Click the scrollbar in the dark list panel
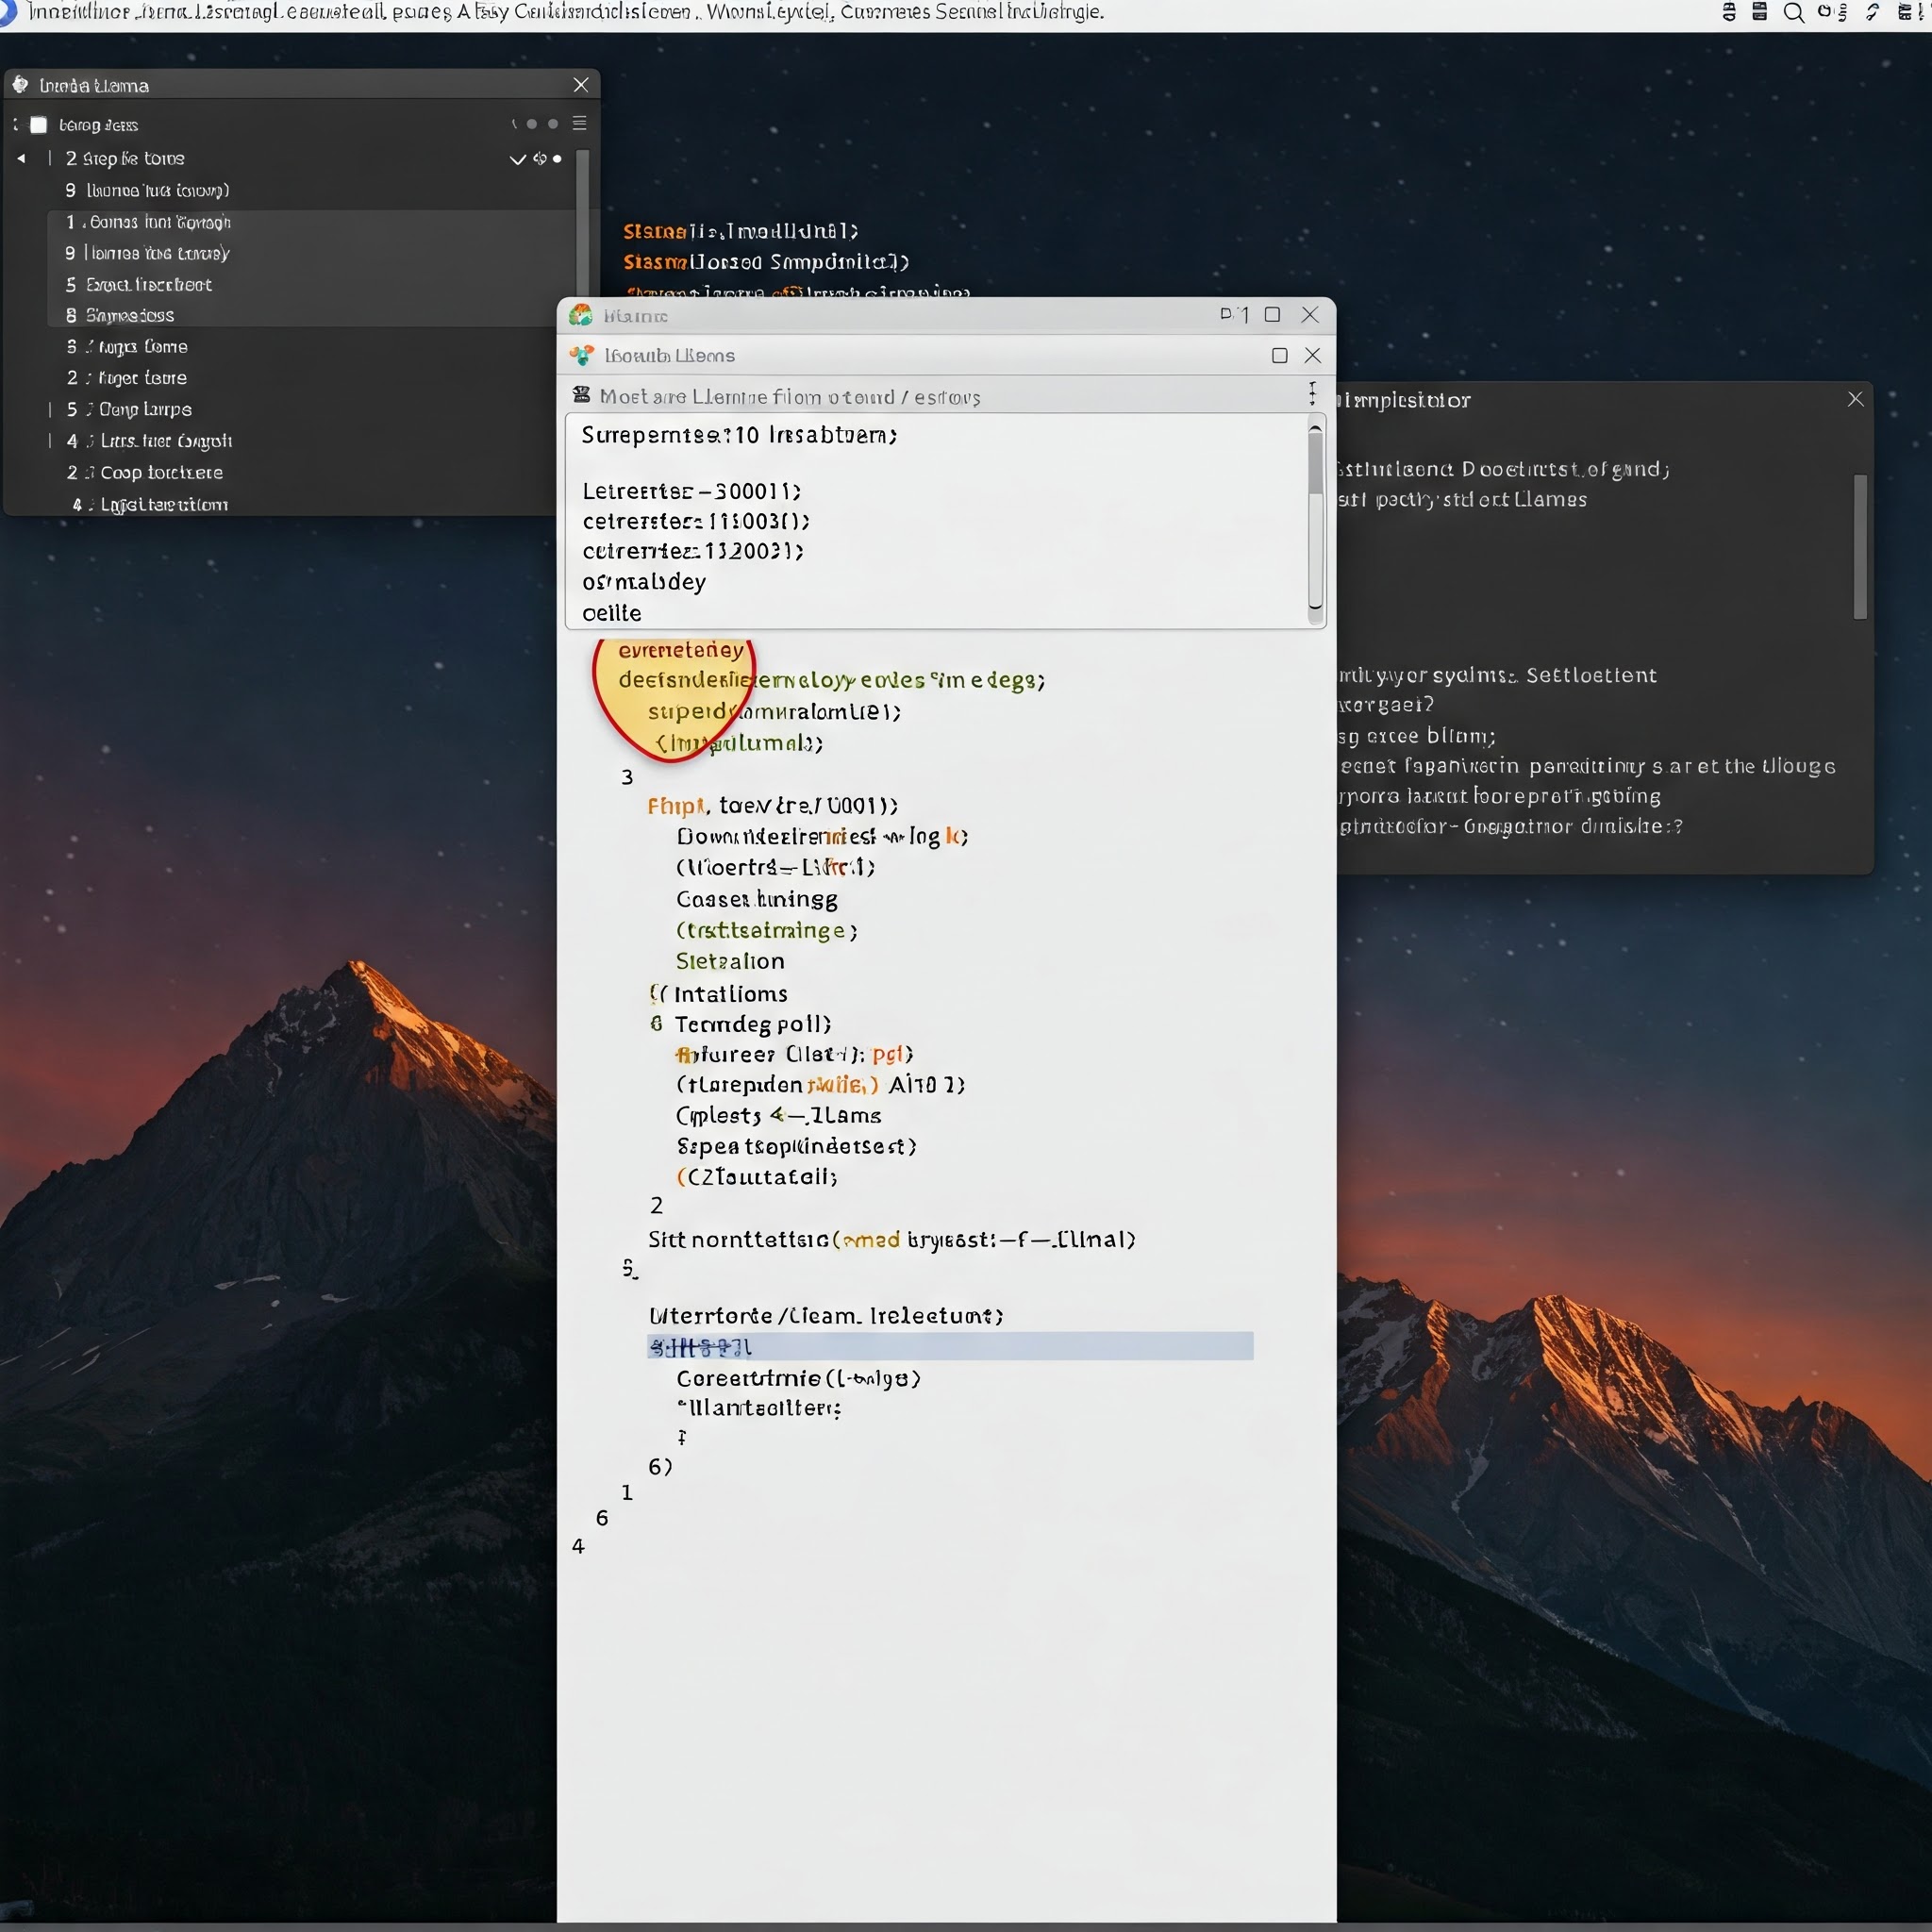The width and height of the screenshot is (1932, 1932). point(582,223)
